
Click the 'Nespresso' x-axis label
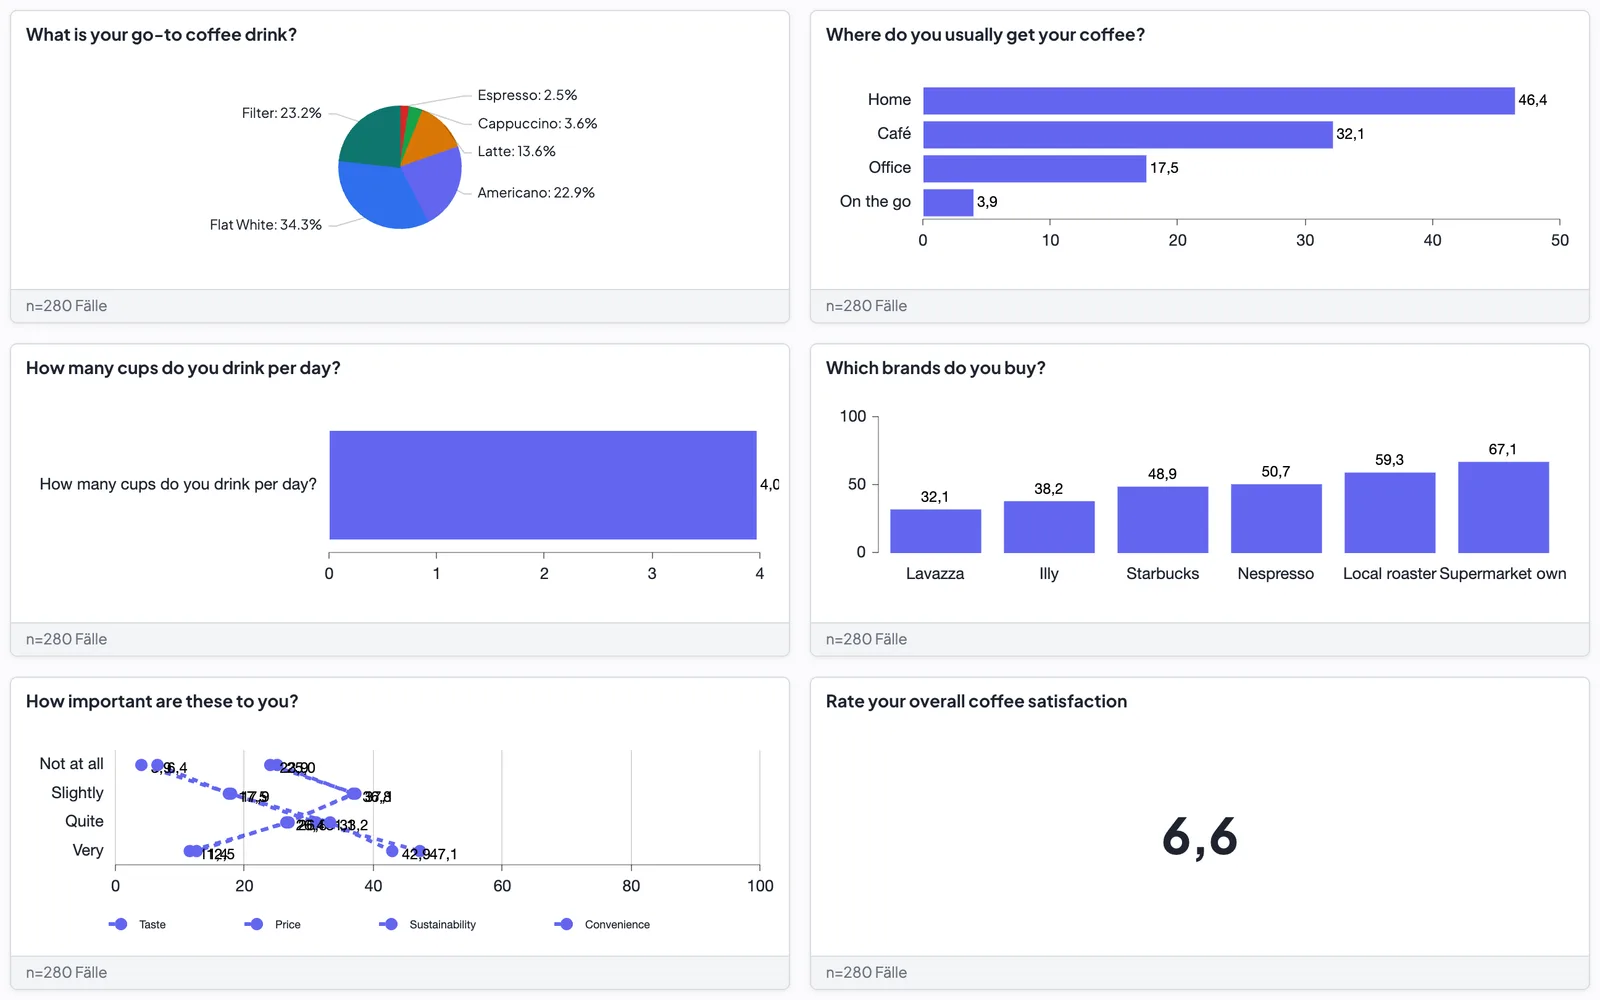click(1276, 574)
